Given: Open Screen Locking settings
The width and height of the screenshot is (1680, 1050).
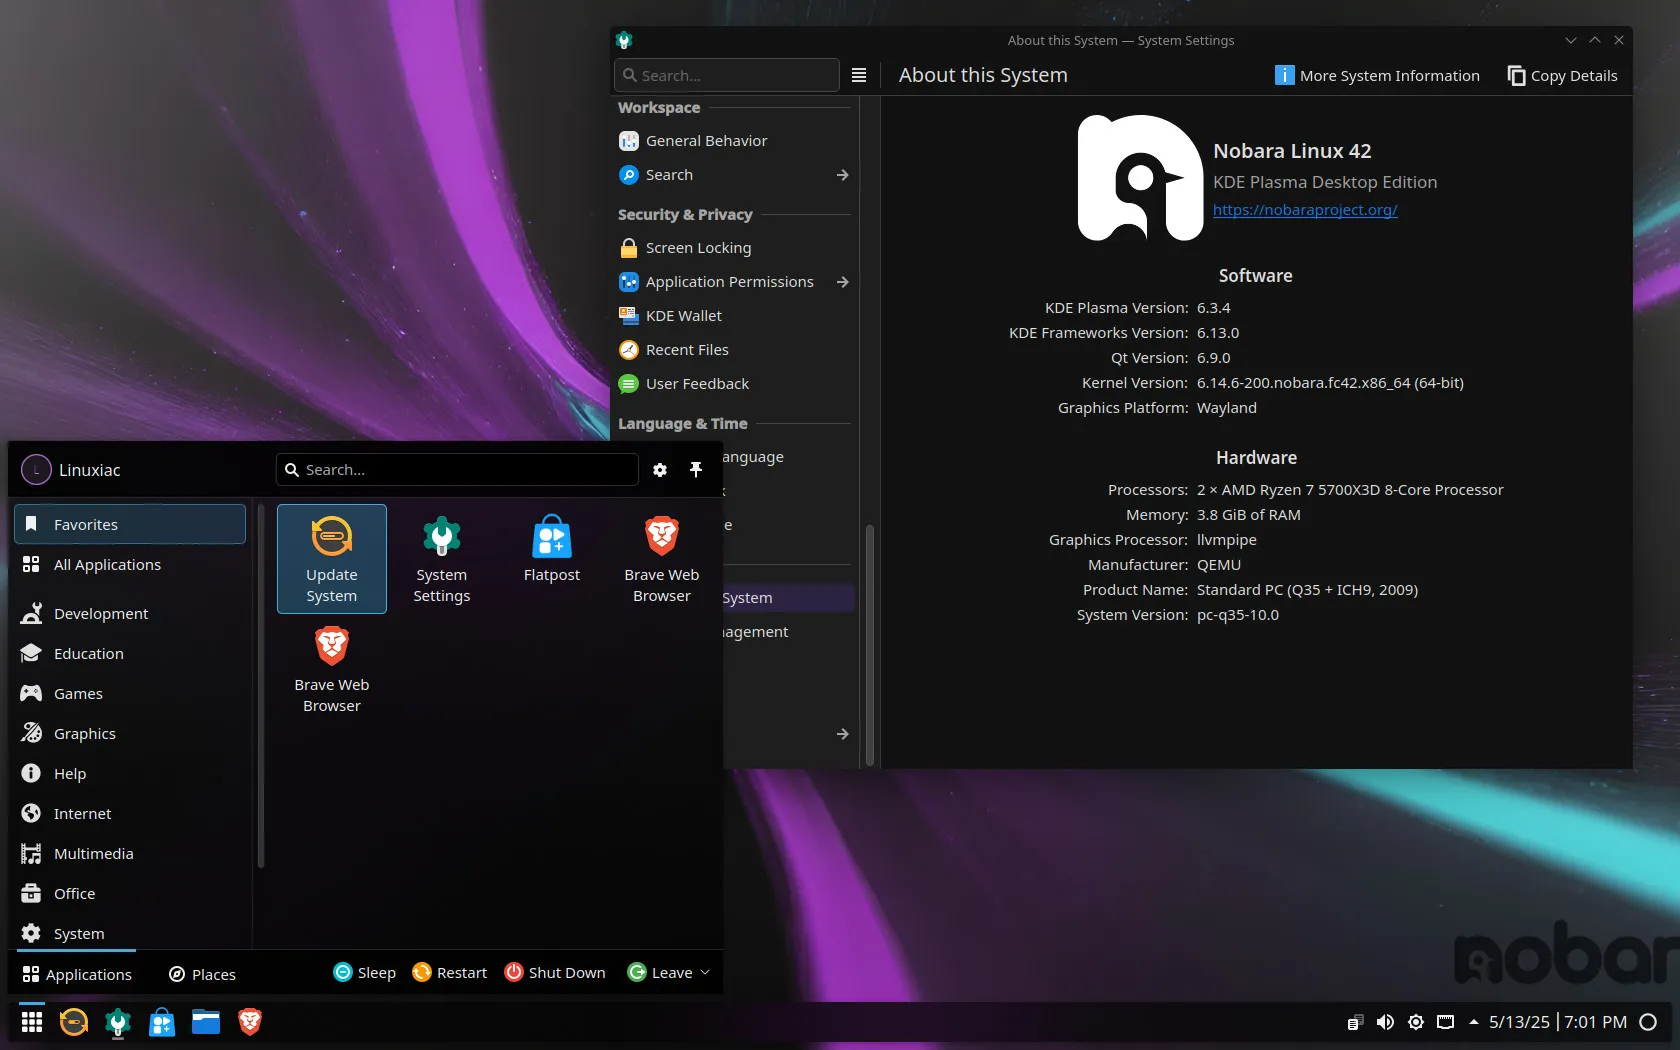Looking at the screenshot, I should tap(697, 247).
